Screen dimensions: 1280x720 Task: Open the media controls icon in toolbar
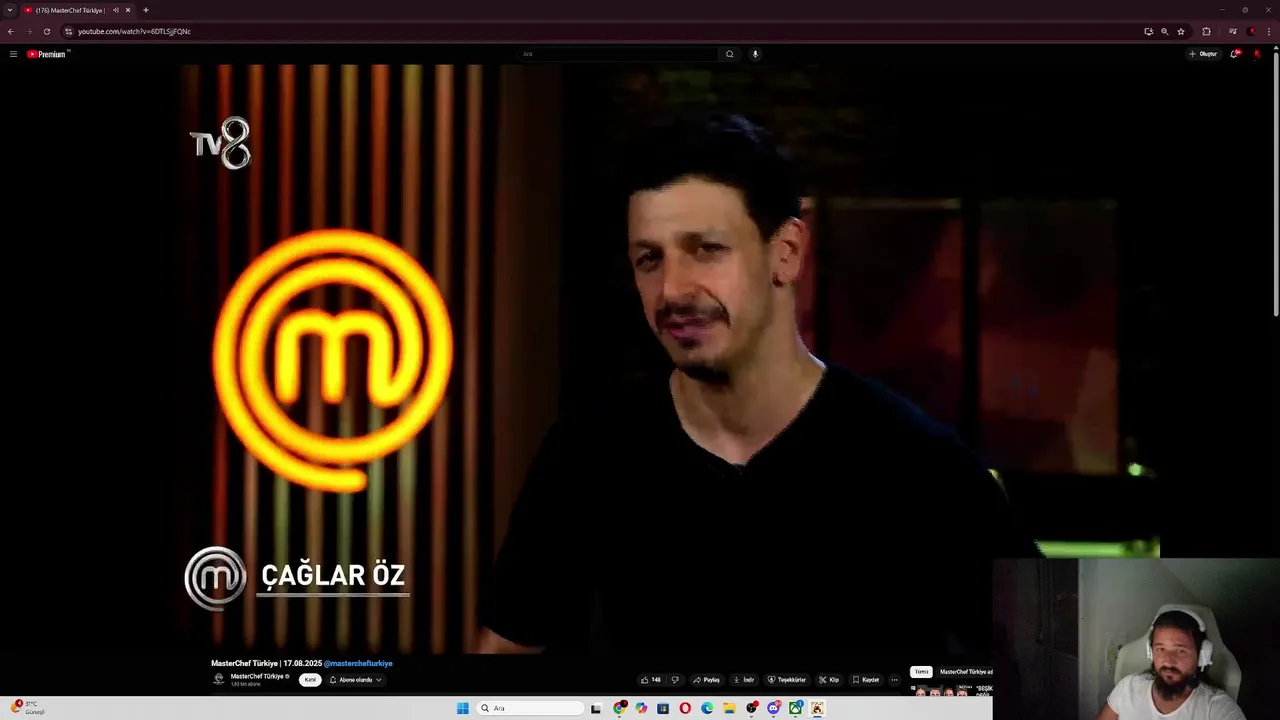(x=1233, y=31)
